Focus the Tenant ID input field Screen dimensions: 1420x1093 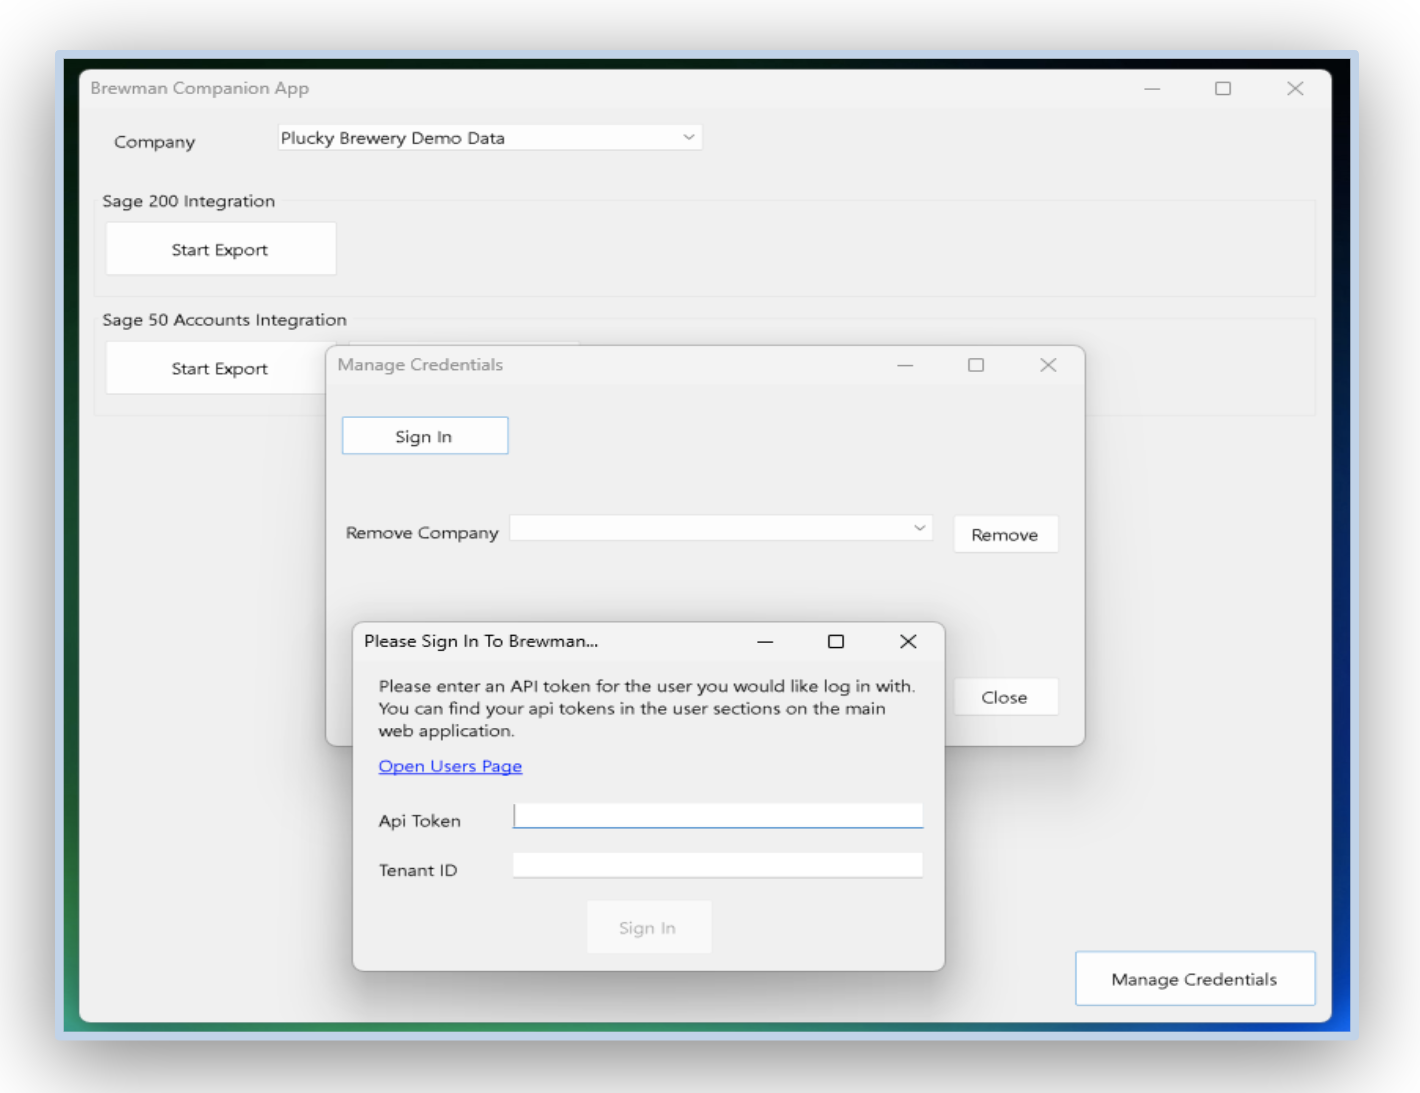[718, 866]
